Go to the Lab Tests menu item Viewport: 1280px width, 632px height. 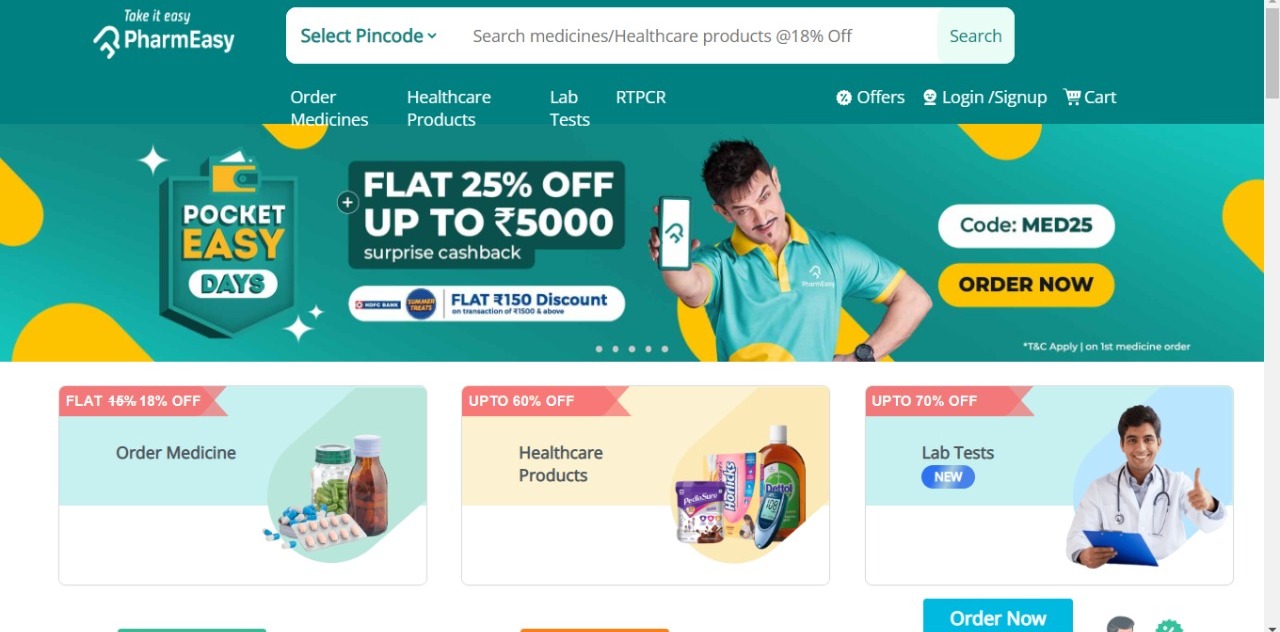[570, 108]
